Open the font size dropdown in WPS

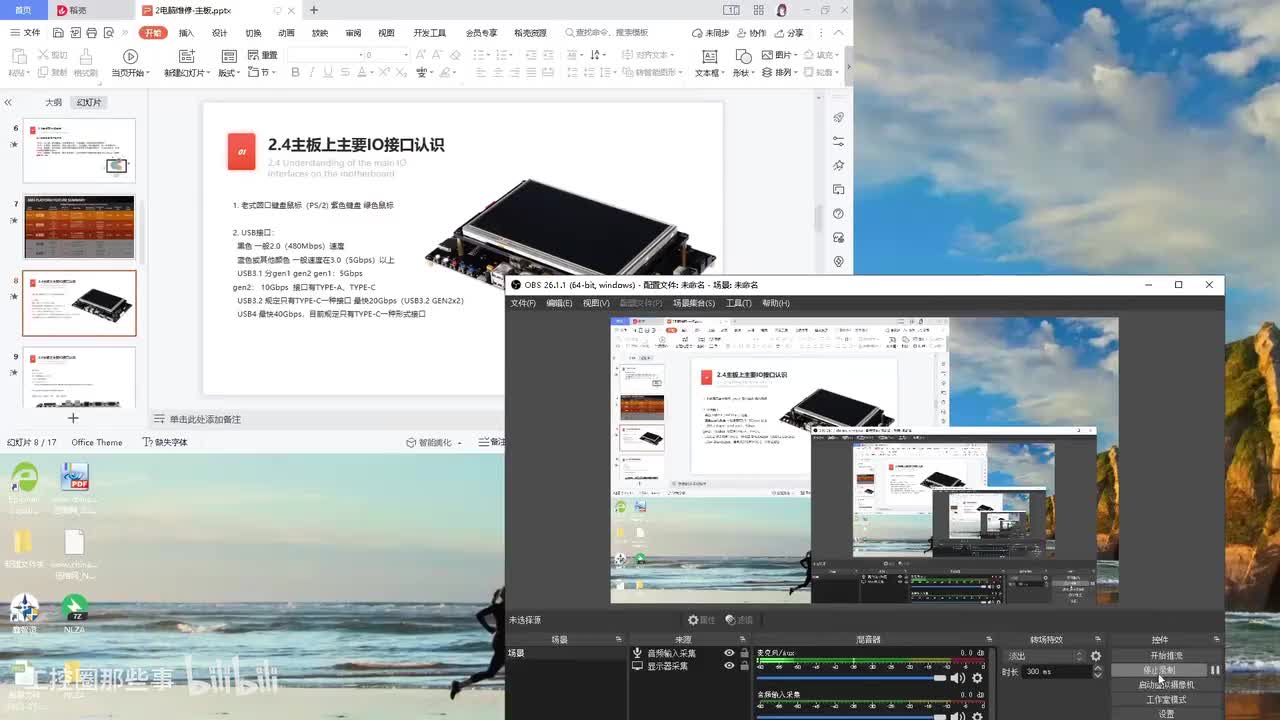tap(405, 55)
